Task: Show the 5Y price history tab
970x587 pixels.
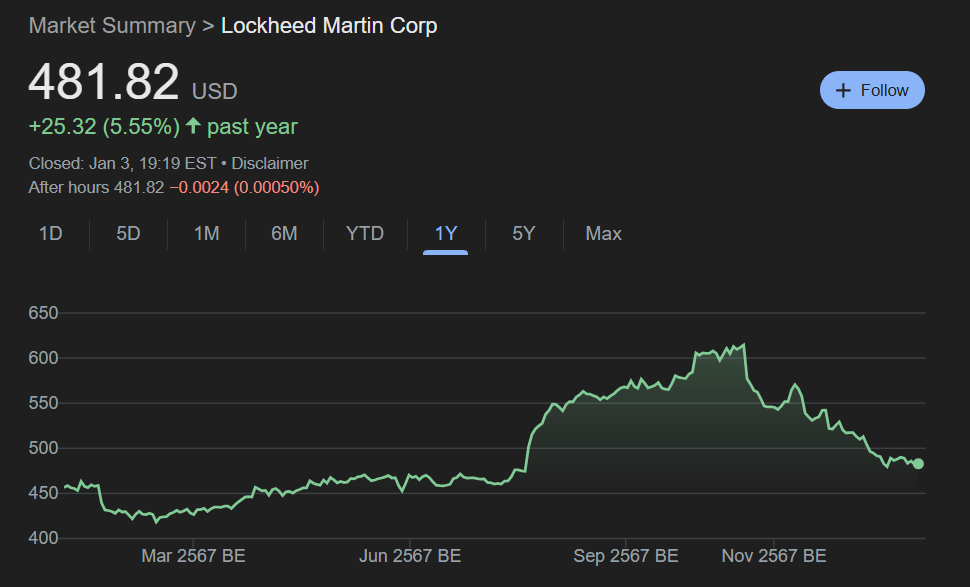Action: pyautogui.click(x=523, y=234)
